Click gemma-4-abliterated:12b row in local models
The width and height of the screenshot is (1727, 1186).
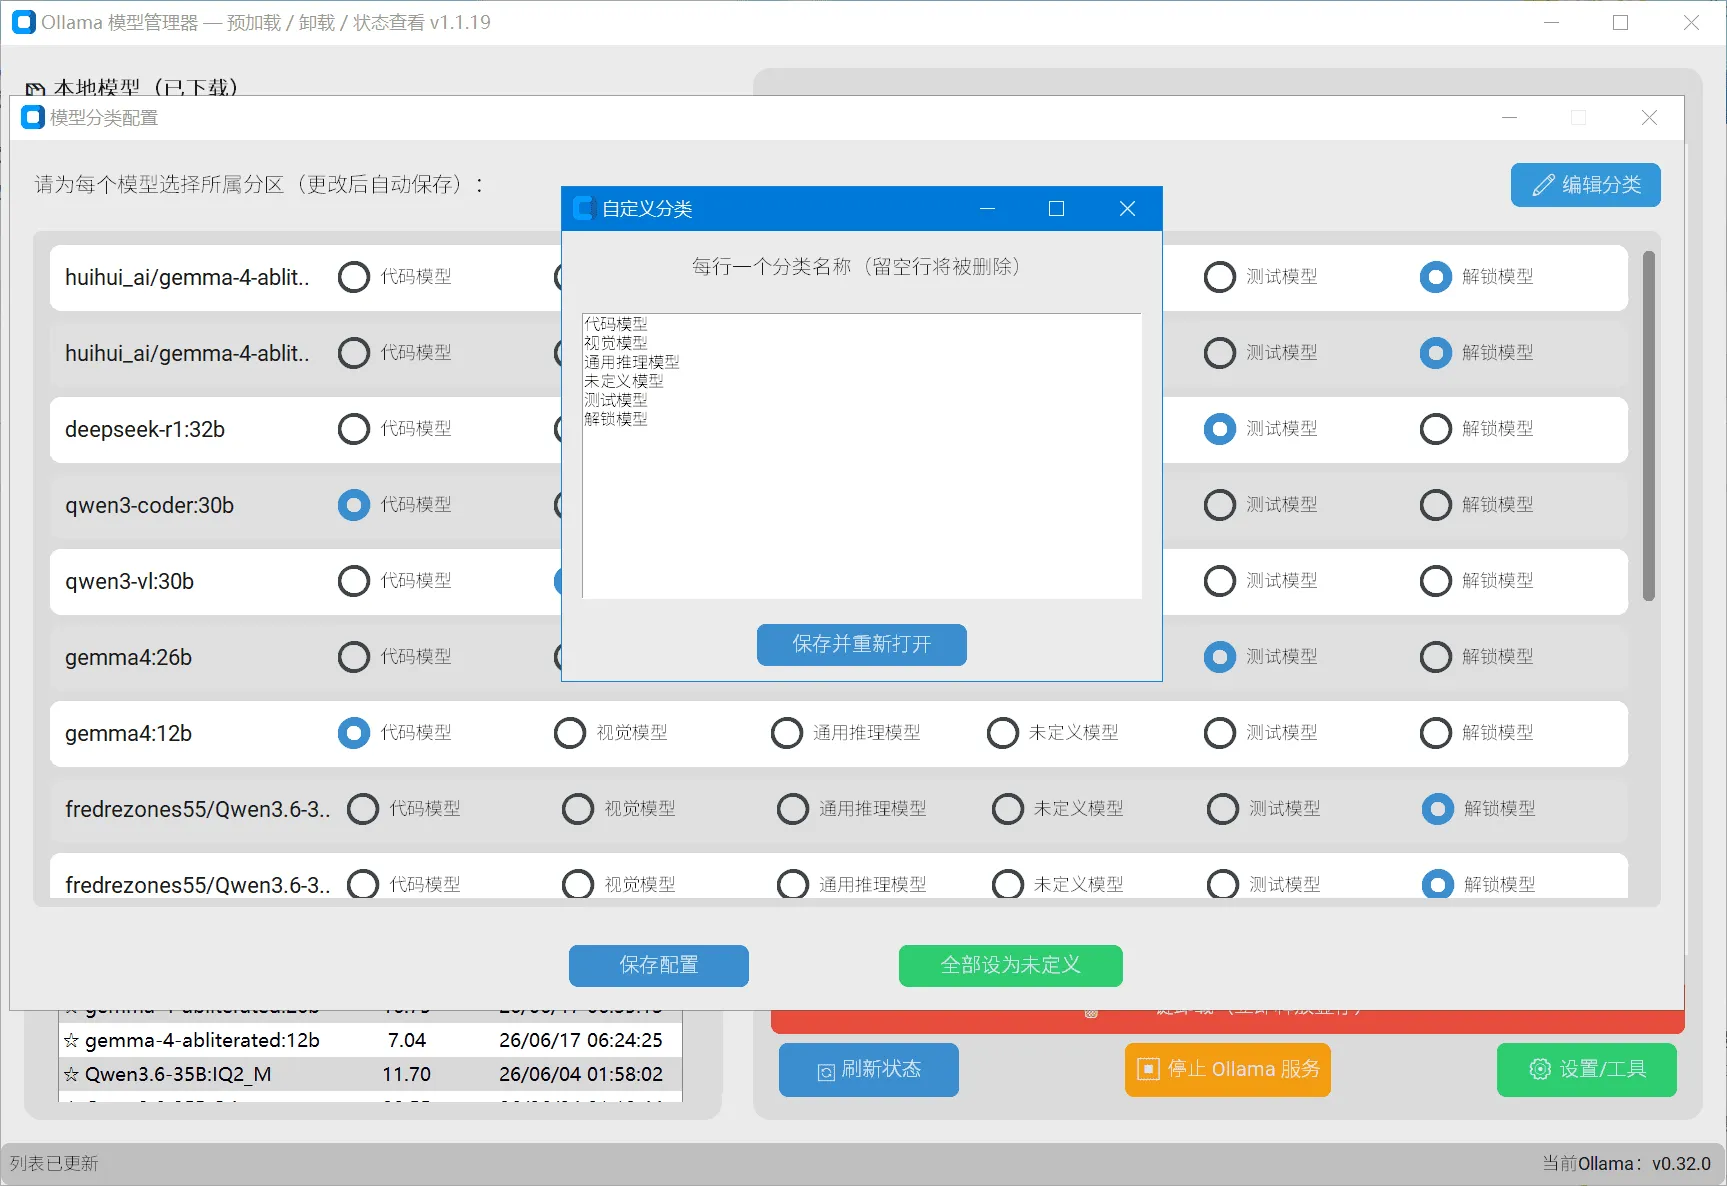[371, 1040]
